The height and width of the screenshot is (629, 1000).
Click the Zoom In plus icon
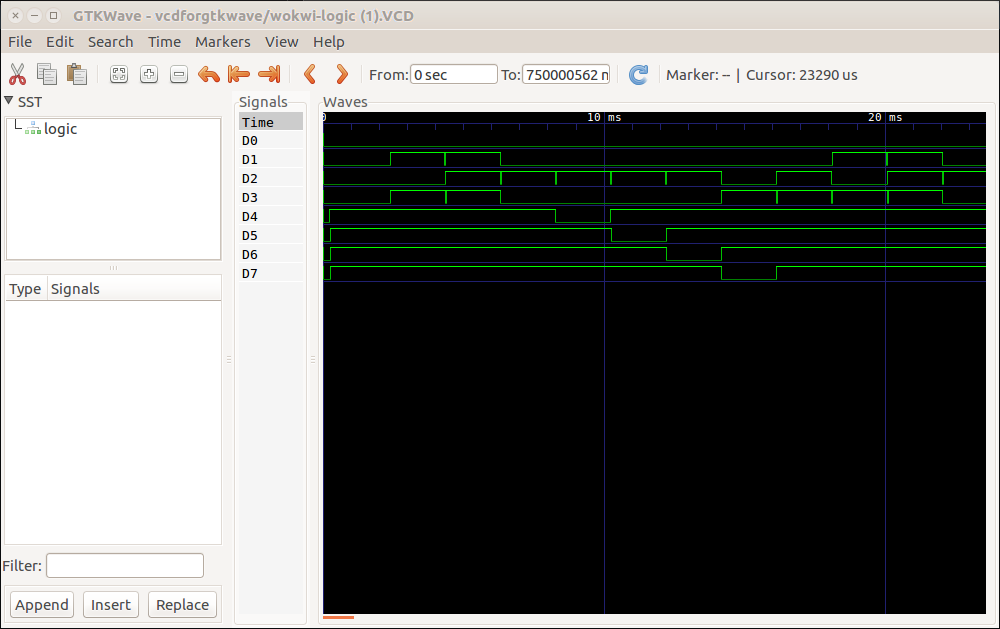coord(149,74)
